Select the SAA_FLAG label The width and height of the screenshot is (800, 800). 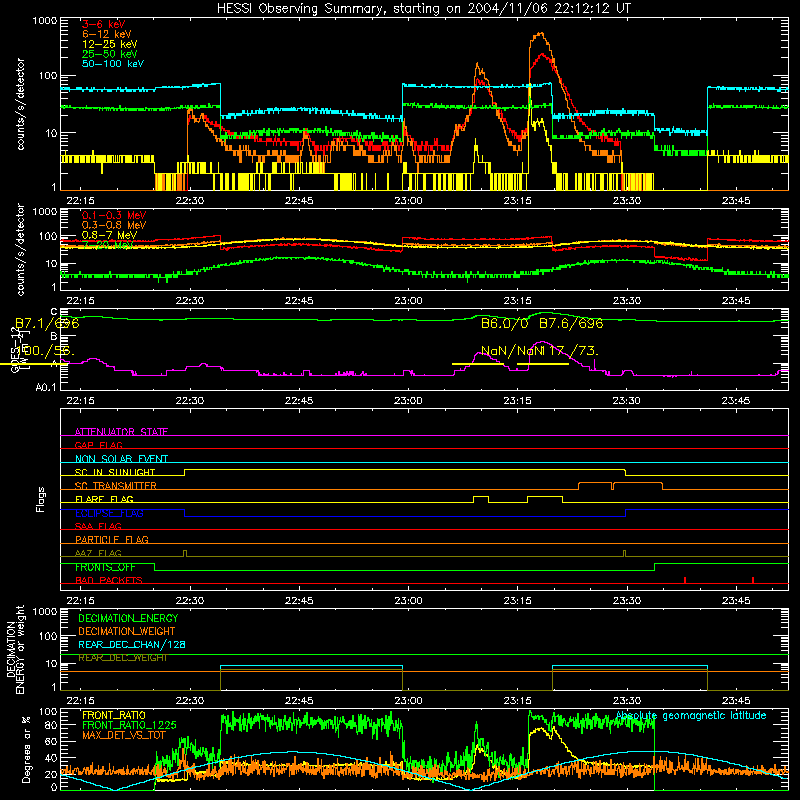[x=98, y=527]
